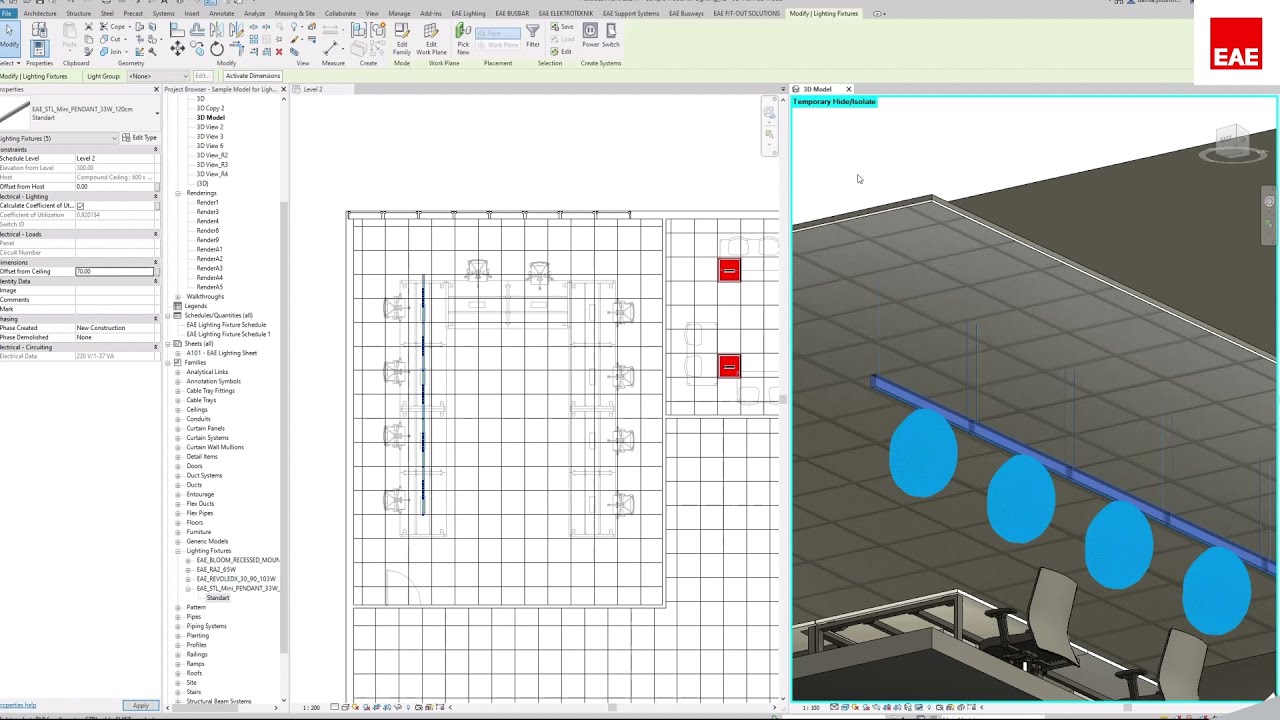The image size is (1280, 720).
Task: Select the Rotate tool
Action: [x=217, y=48]
